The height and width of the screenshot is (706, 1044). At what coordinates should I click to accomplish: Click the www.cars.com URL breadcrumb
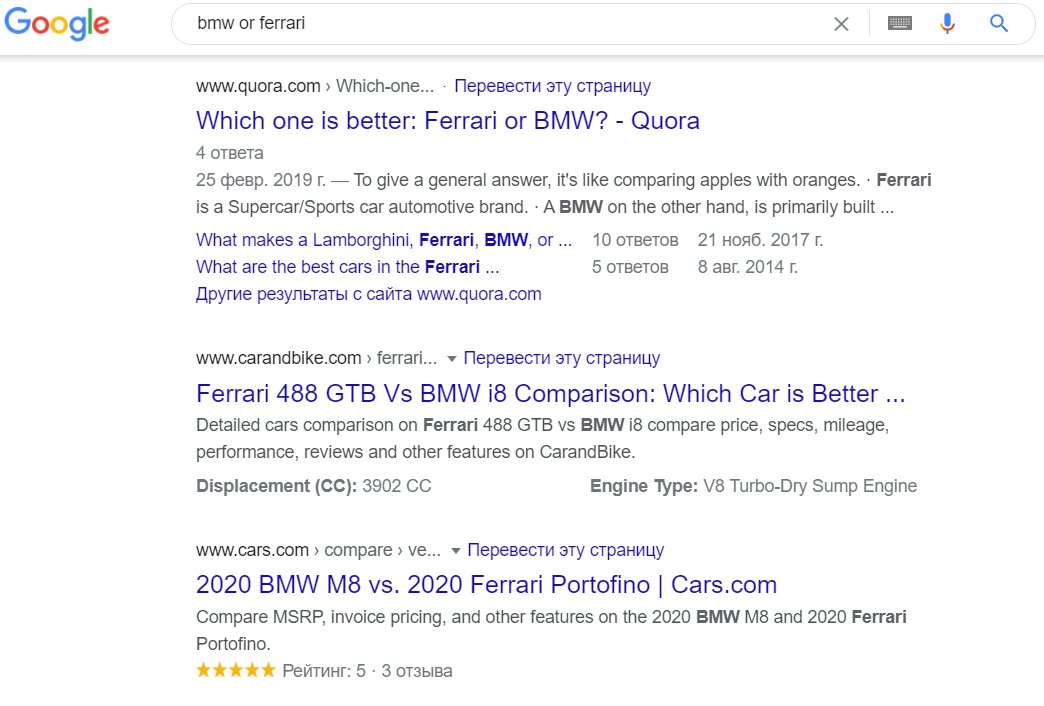click(318, 550)
